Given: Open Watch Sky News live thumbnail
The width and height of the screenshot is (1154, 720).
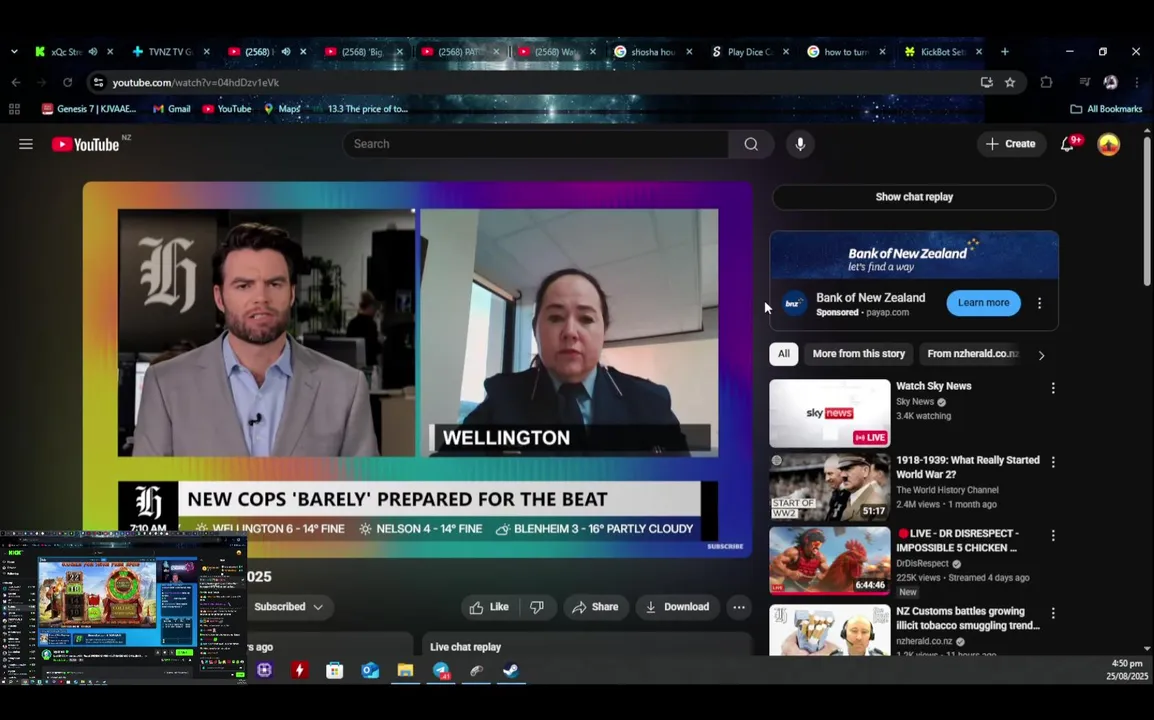Looking at the screenshot, I should point(829,414).
